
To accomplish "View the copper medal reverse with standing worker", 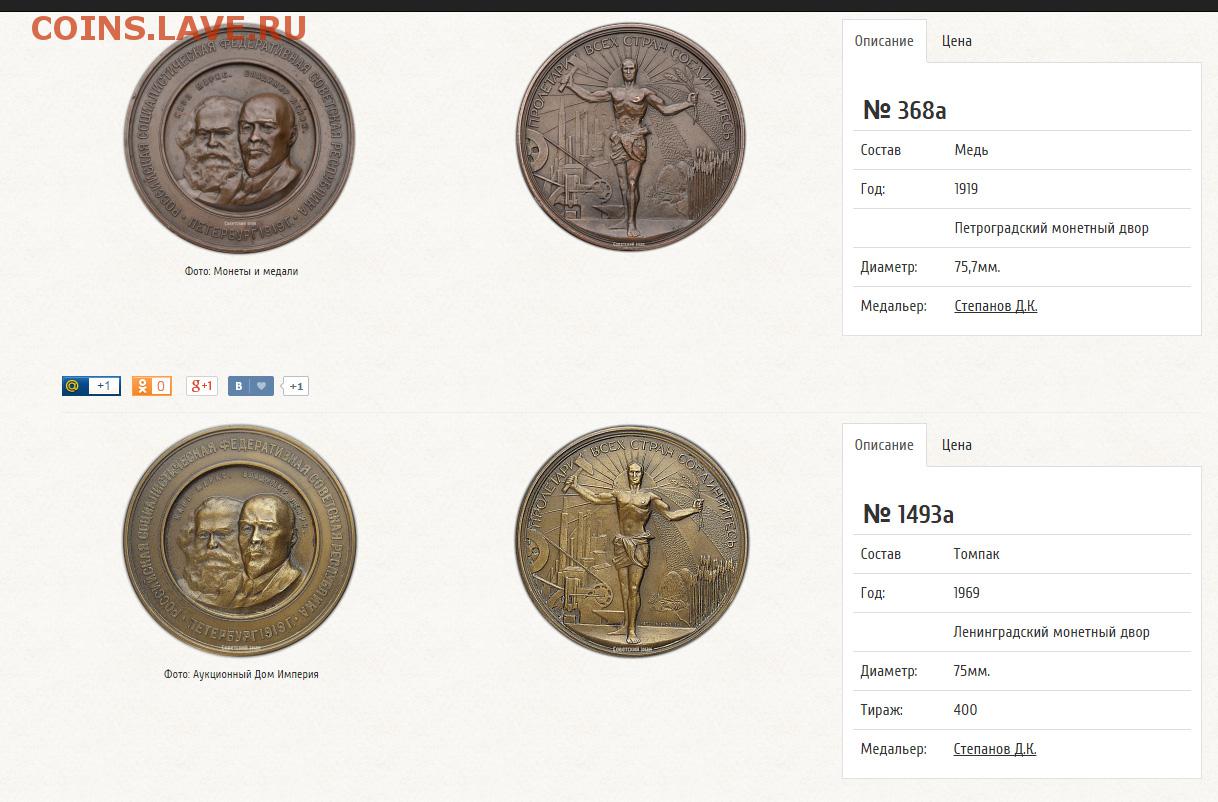I will click(x=631, y=138).
